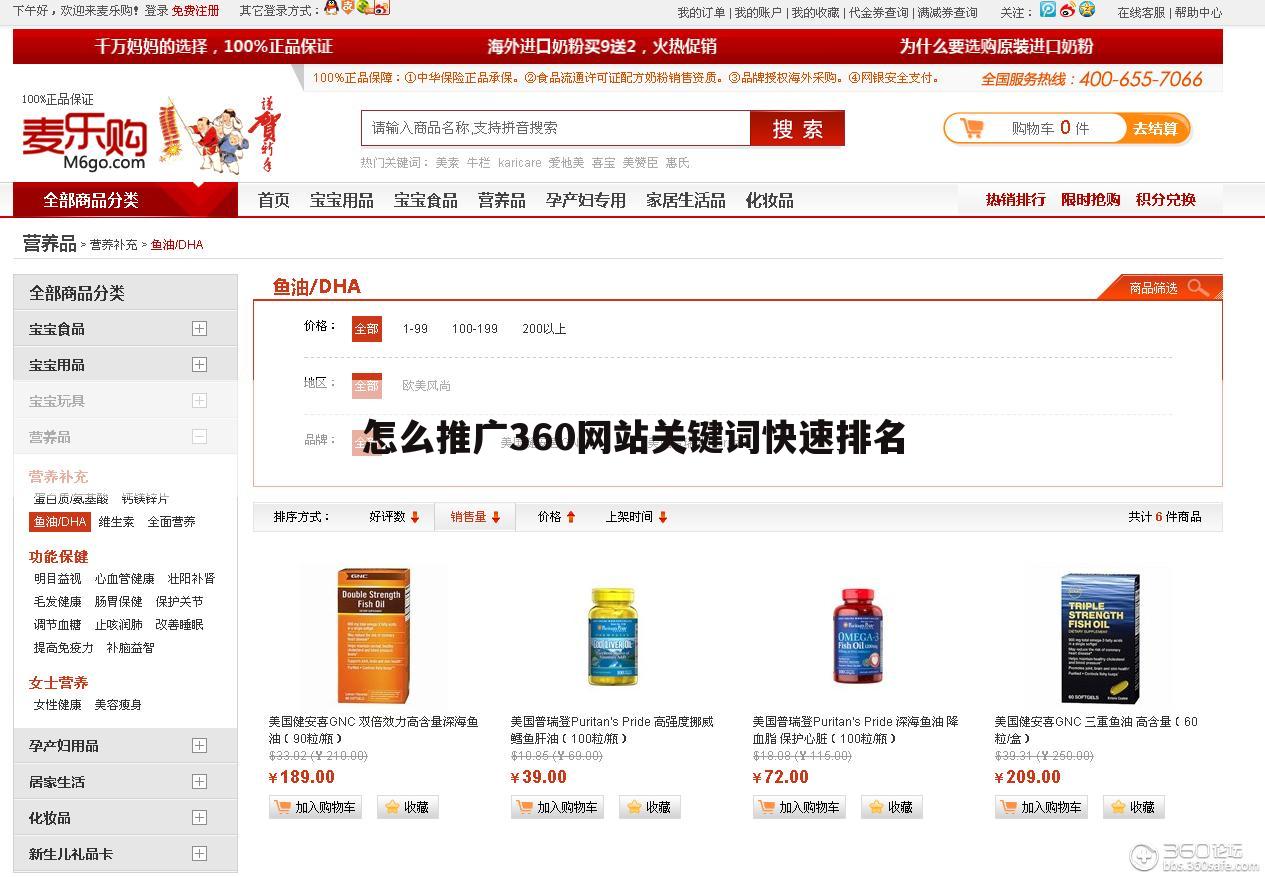Expand the 宝宝用品 category
This screenshot has height=877, width=1265.
[x=199, y=365]
